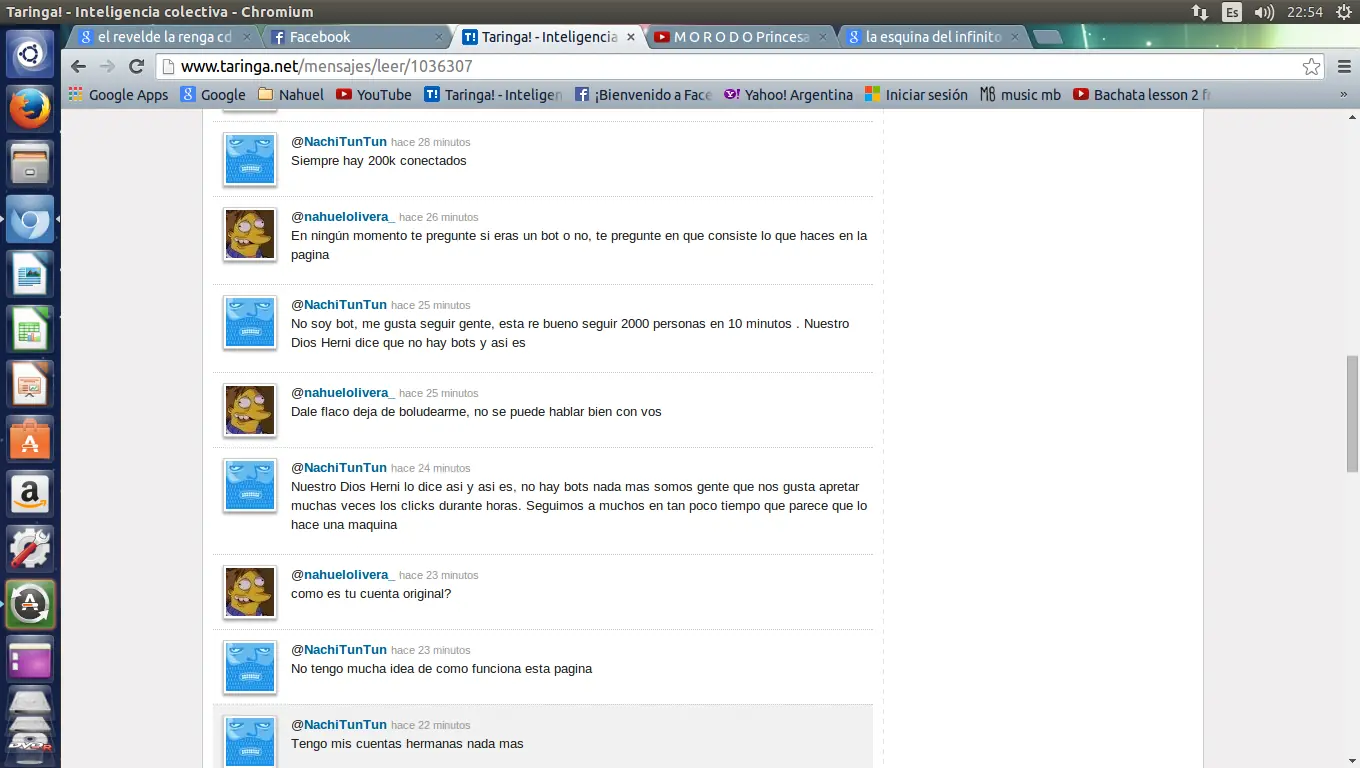The width and height of the screenshot is (1360, 768).
Task: Open keyboard layout Es indicator
Action: click(1232, 12)
